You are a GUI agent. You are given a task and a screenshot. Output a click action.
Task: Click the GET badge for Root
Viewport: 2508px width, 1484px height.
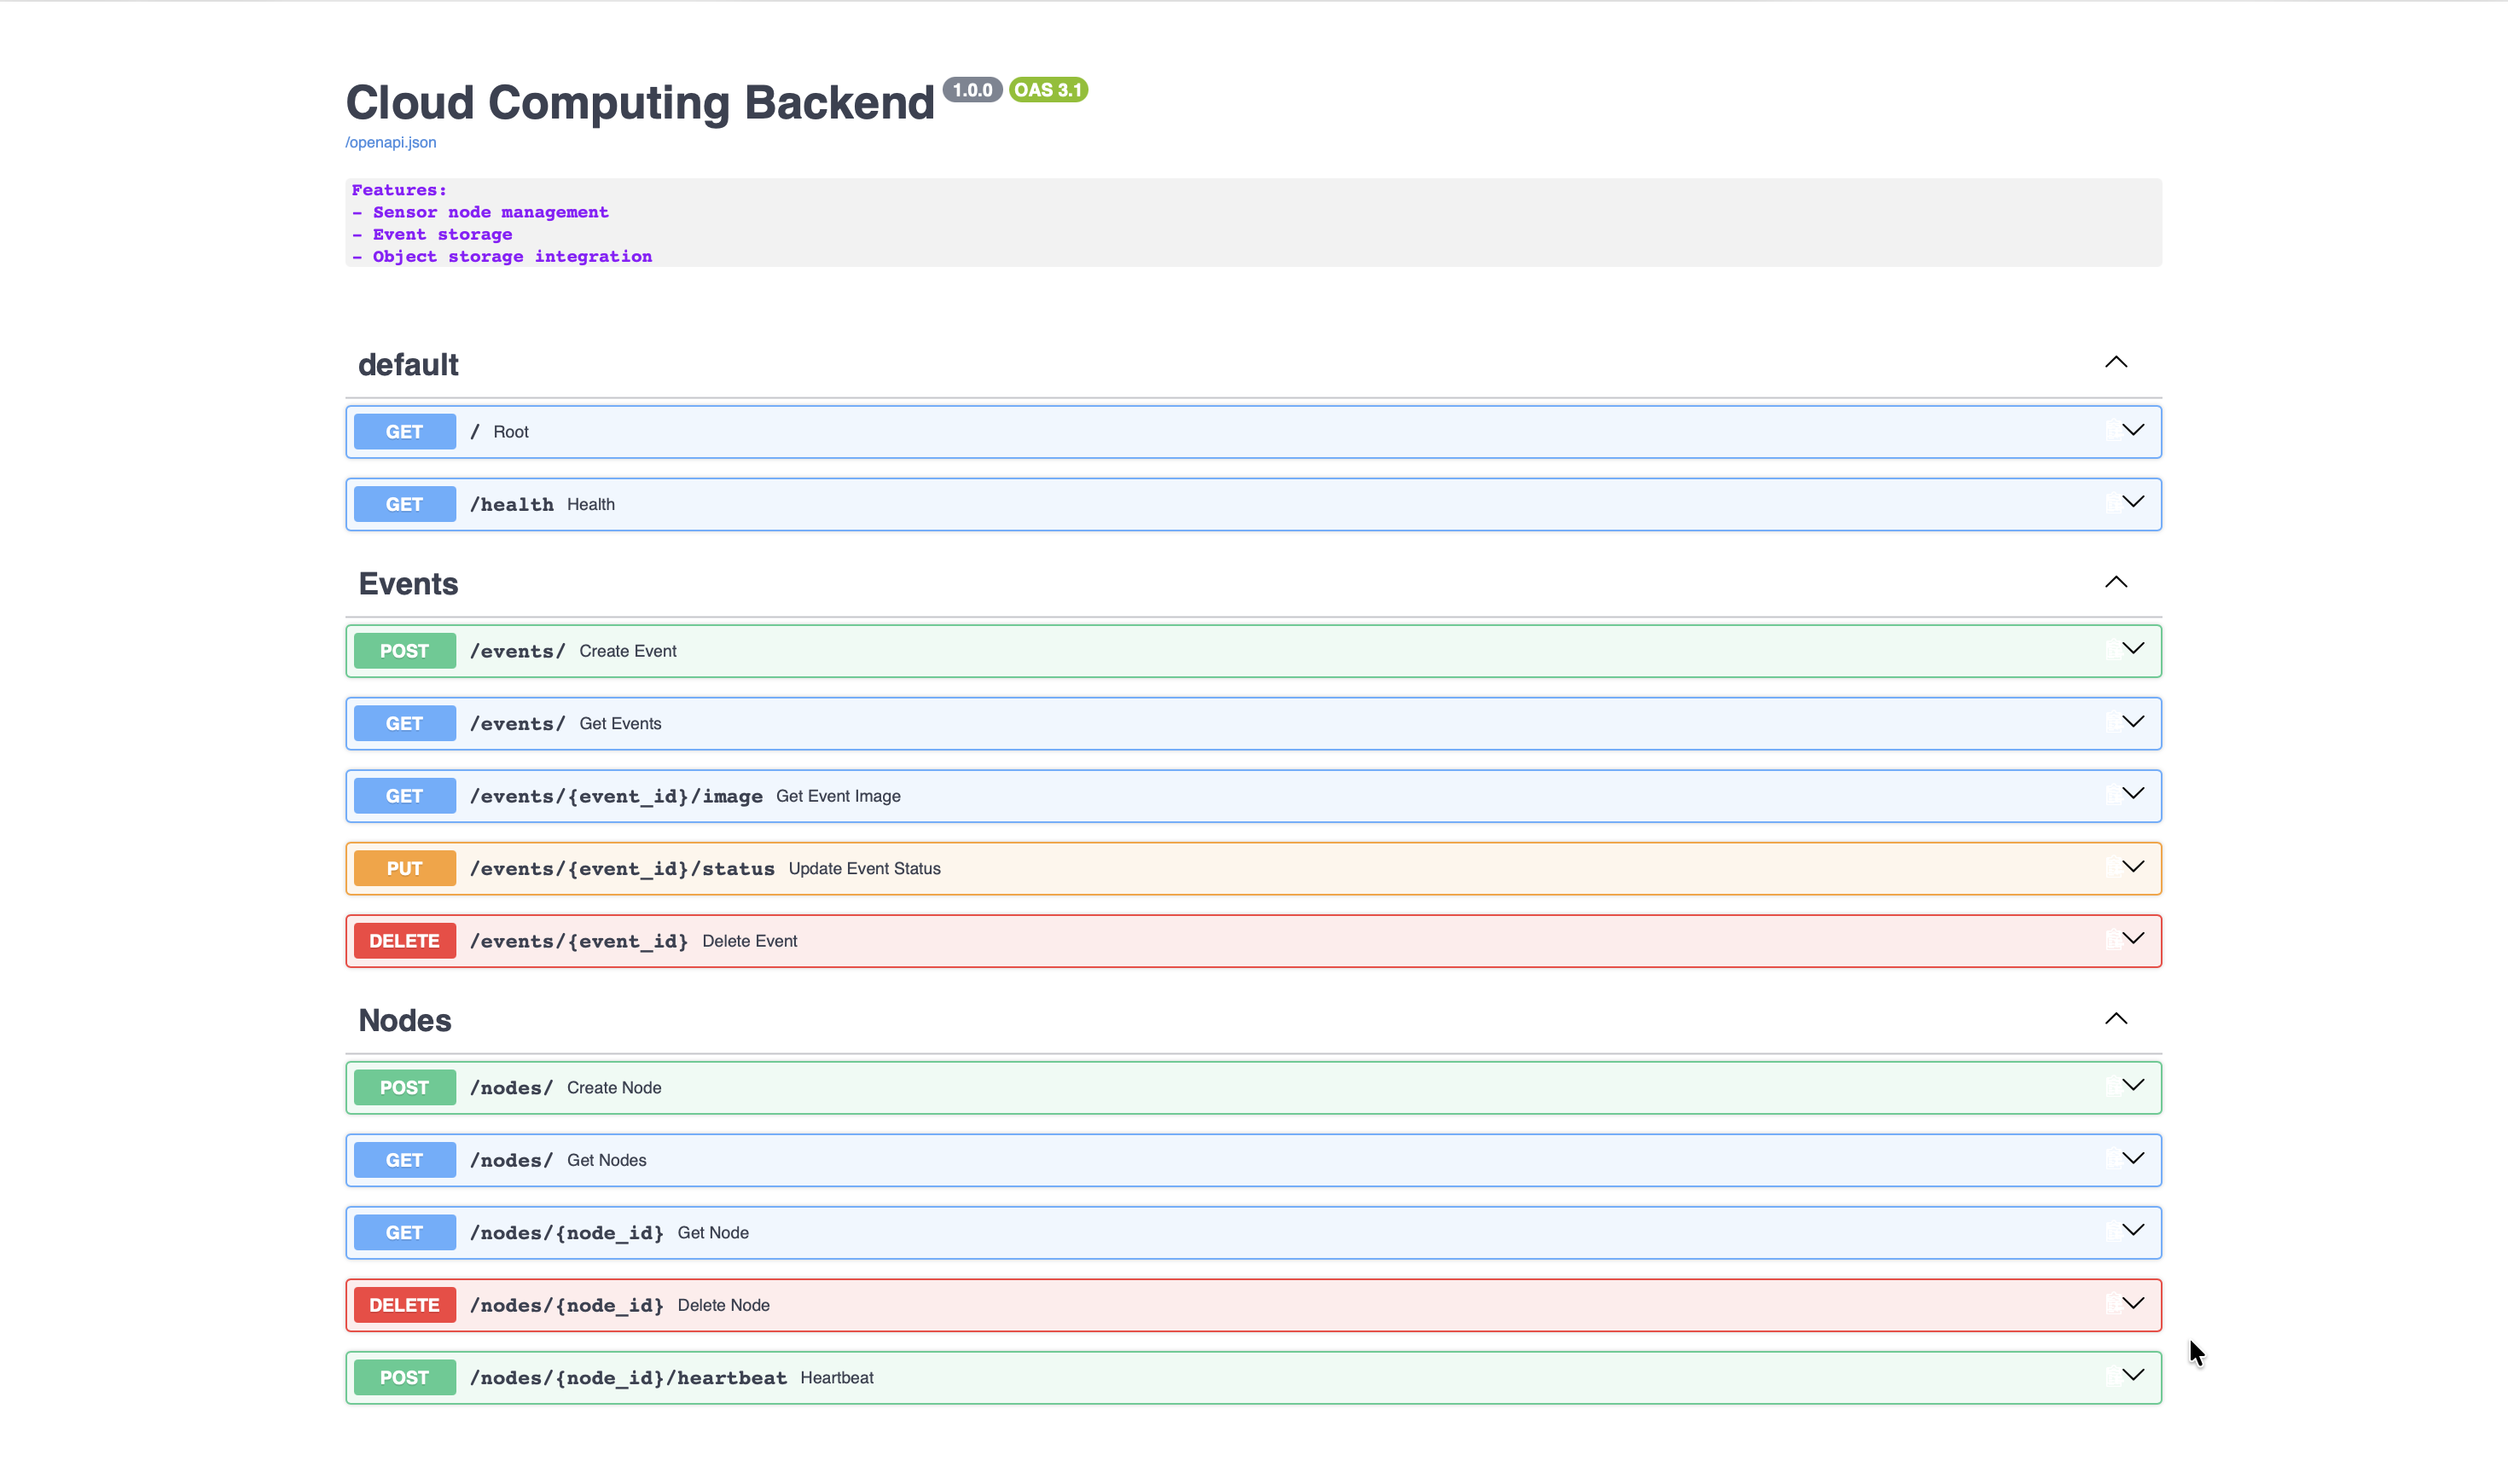[x=405, y=432]
